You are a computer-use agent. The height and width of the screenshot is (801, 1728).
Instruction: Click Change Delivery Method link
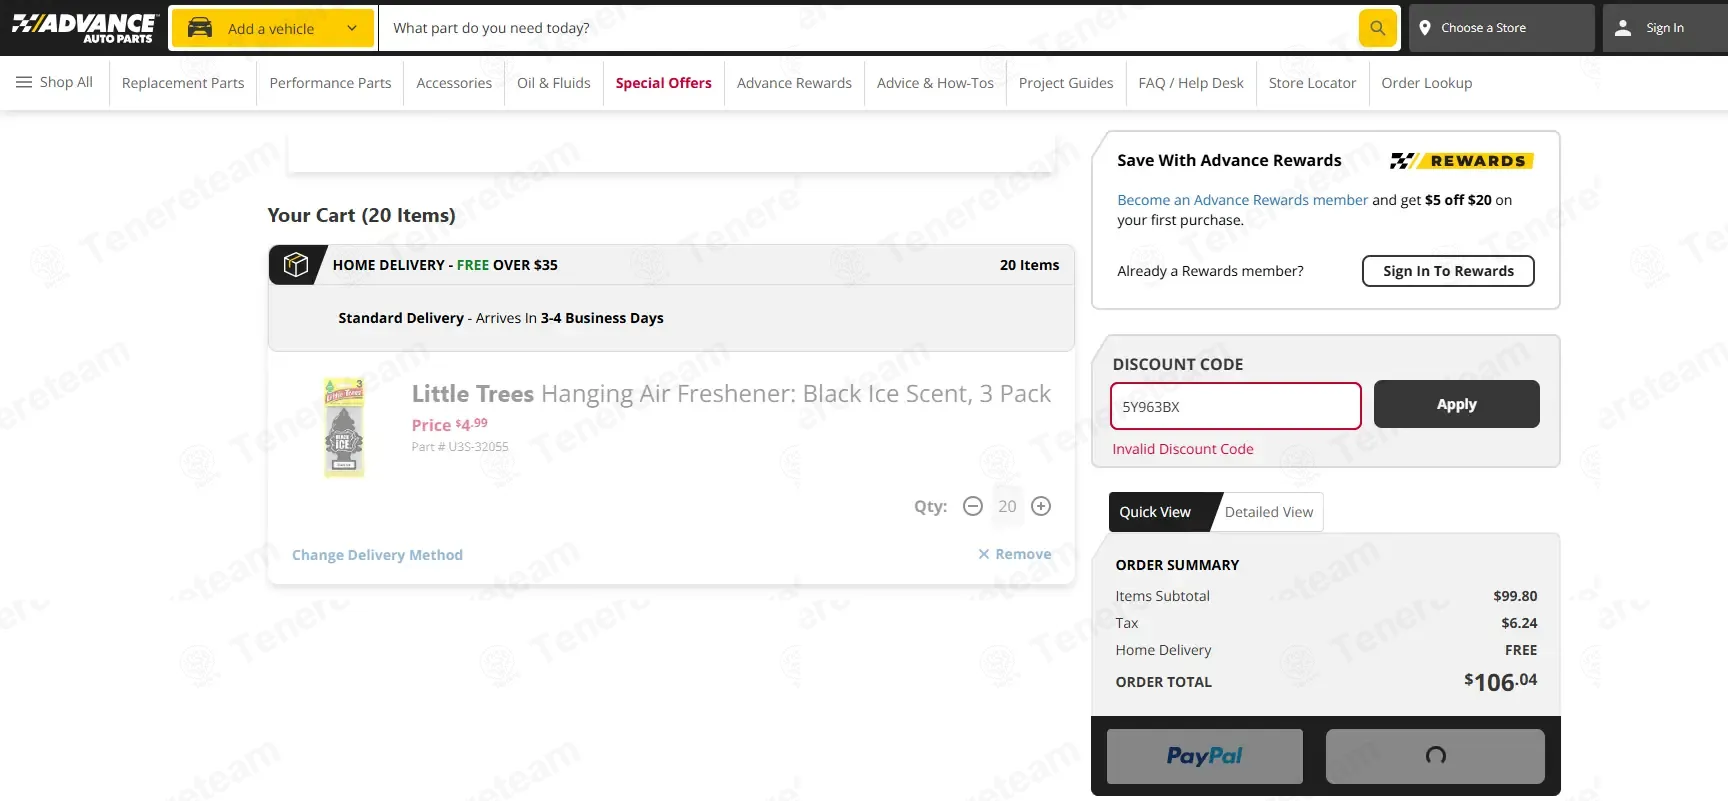pos(377,555)
